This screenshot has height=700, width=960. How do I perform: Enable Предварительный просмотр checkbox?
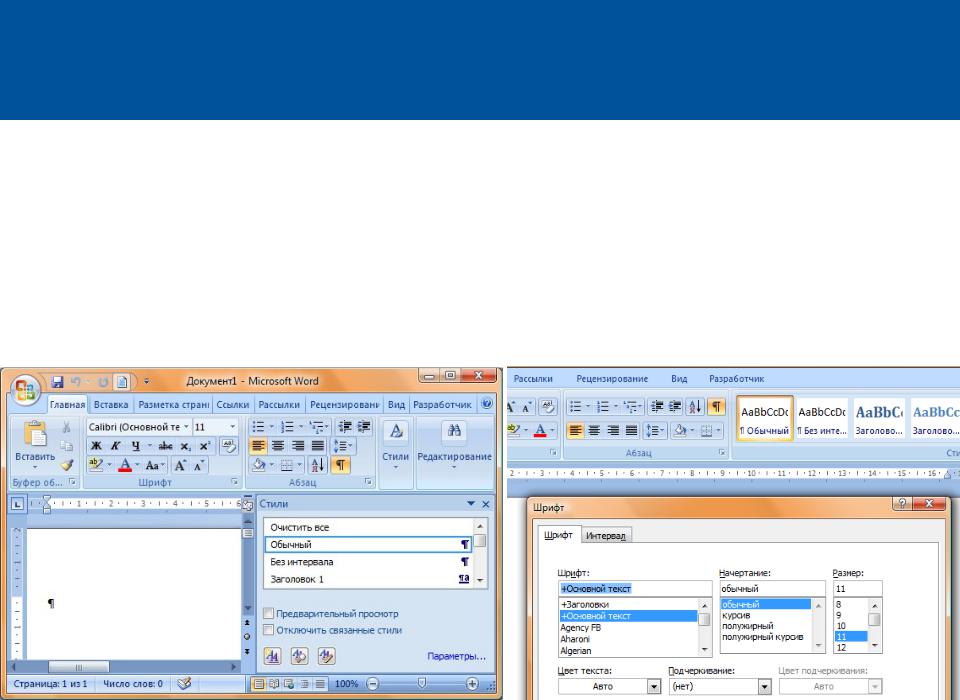(268, 613)
